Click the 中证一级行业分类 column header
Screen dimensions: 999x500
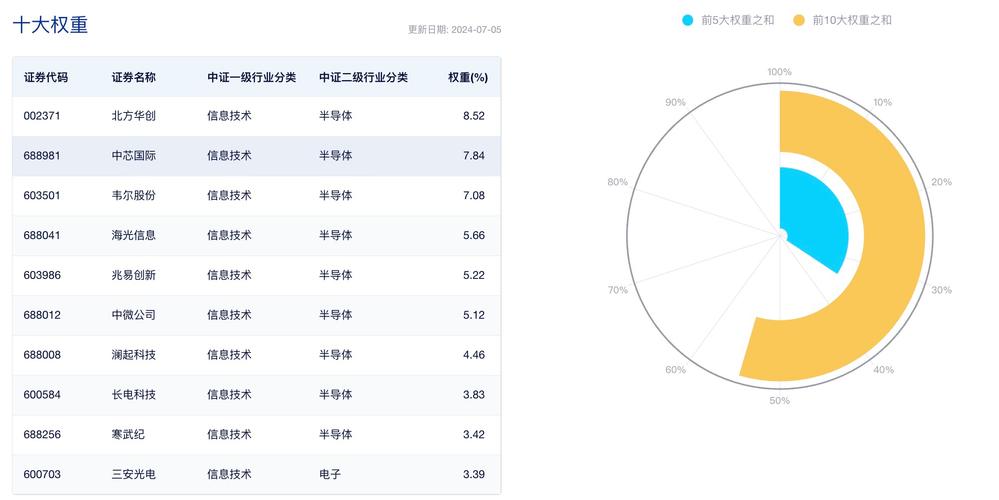coord(252,78)
